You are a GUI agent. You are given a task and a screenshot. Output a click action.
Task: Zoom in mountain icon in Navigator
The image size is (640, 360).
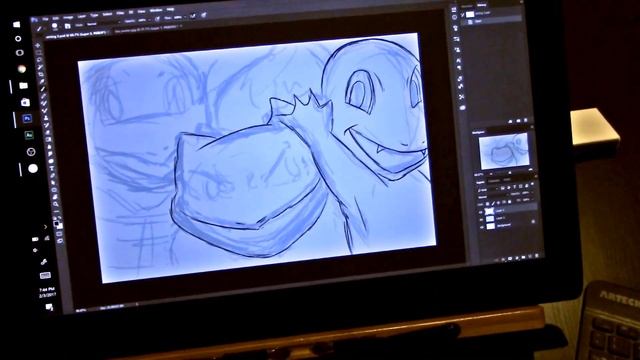531,170
